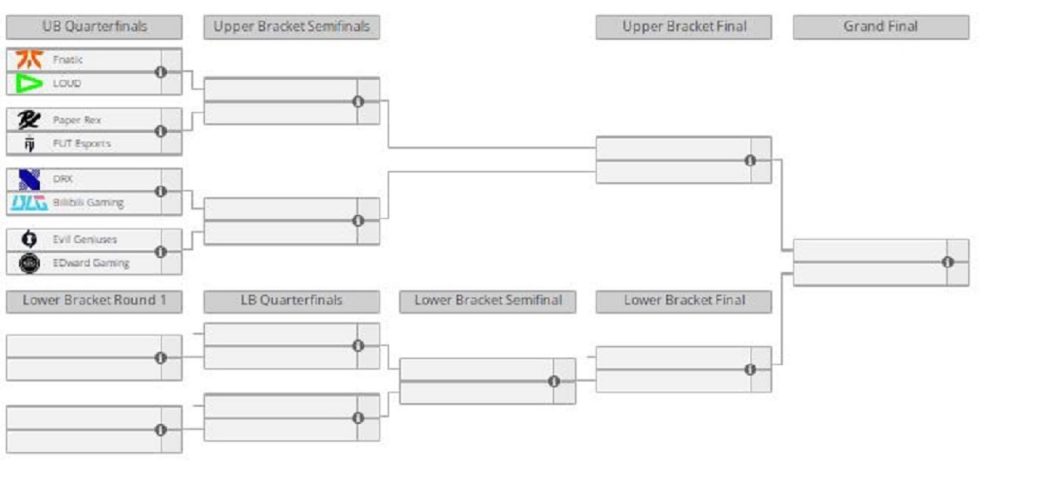Click the green LOUD logo

[28, 83]
